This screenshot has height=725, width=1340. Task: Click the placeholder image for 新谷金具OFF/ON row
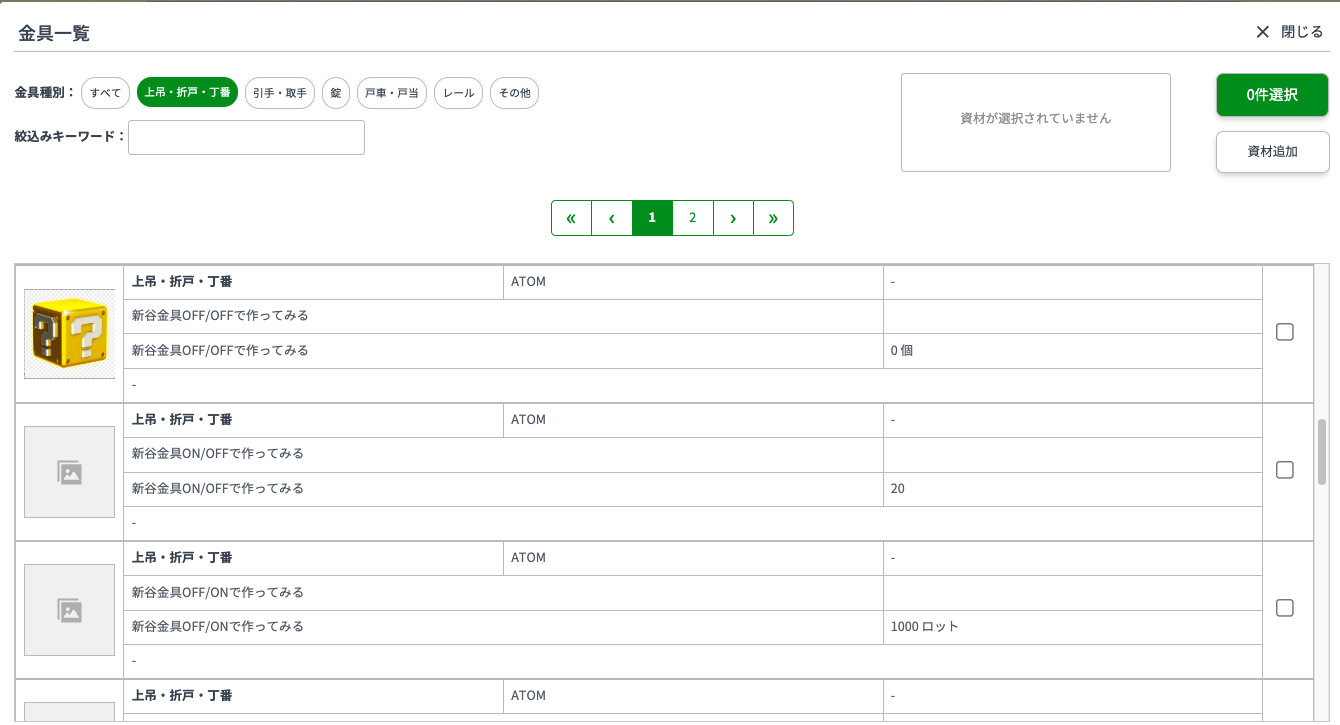69,610
